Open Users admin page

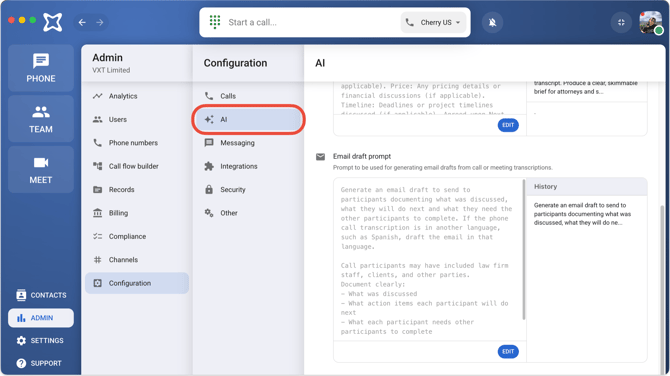pyautogui.click(x=137, y=120)
